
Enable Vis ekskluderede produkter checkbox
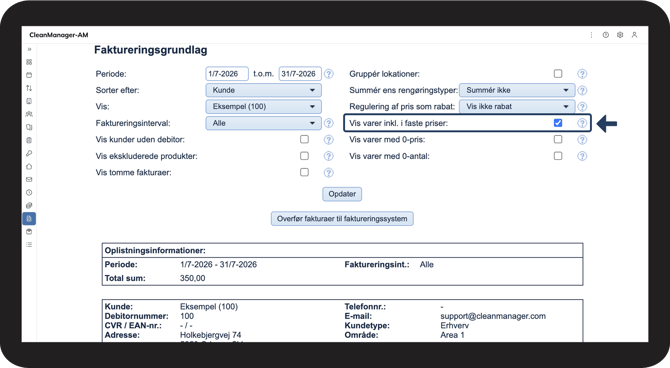[304, 156]
